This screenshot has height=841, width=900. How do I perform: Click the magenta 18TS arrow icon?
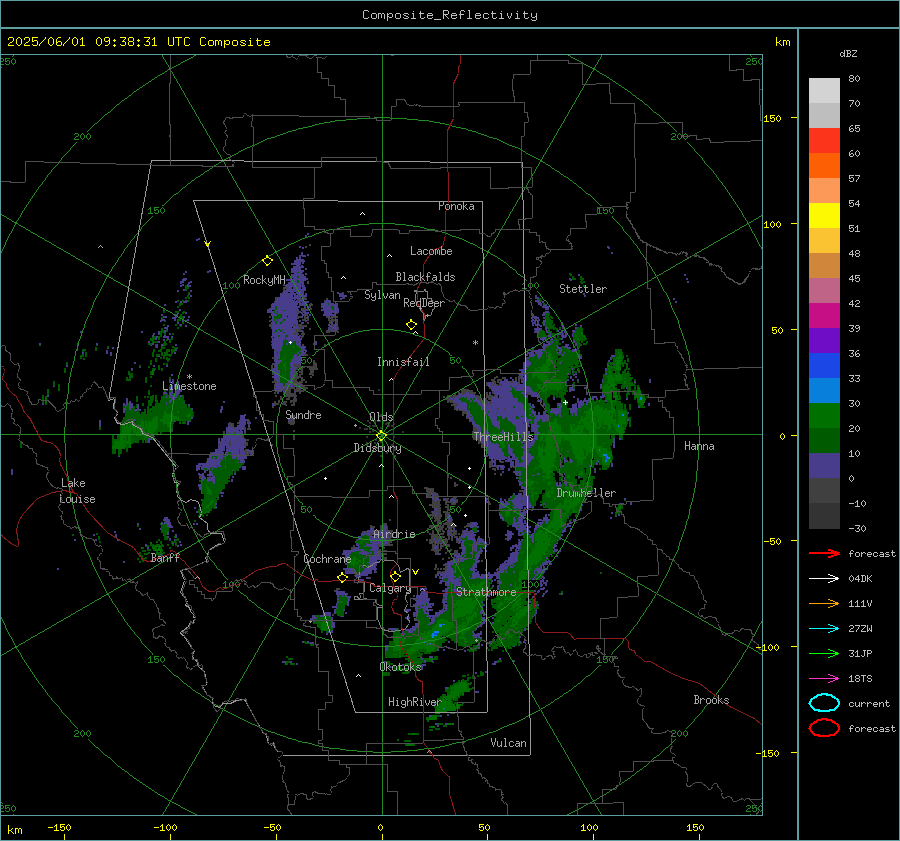[x=824, y=679]
